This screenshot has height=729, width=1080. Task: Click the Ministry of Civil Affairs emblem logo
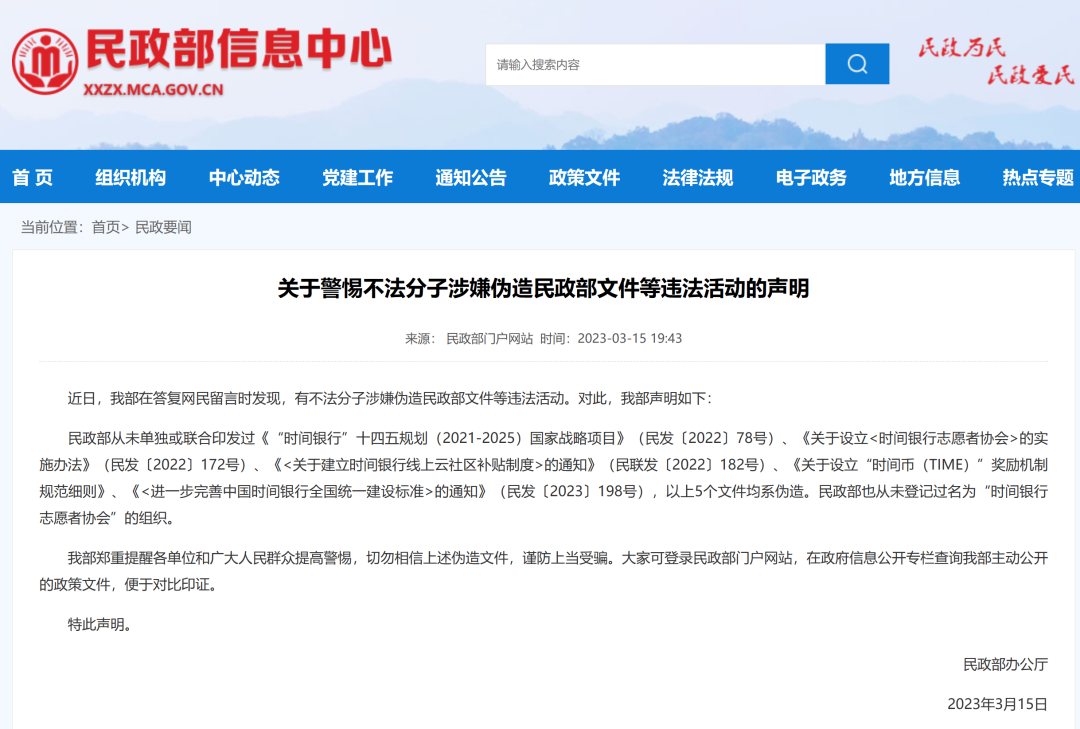(x=44, y=62)
